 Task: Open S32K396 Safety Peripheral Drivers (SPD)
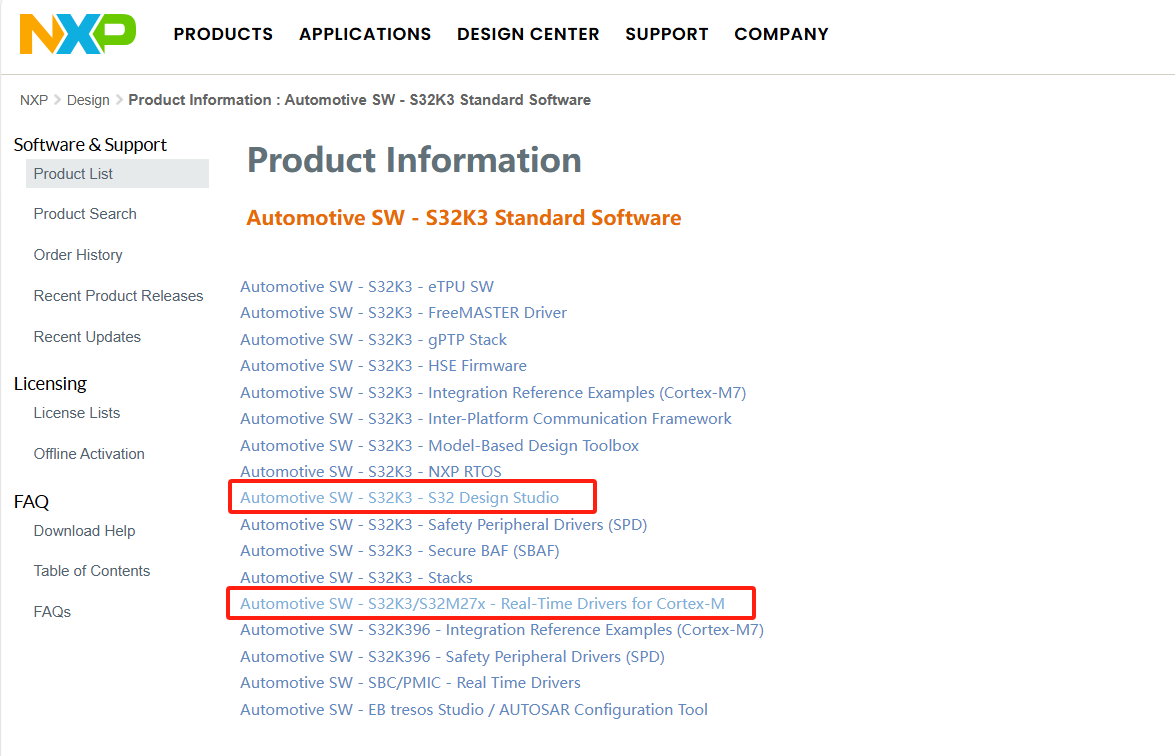453,657
